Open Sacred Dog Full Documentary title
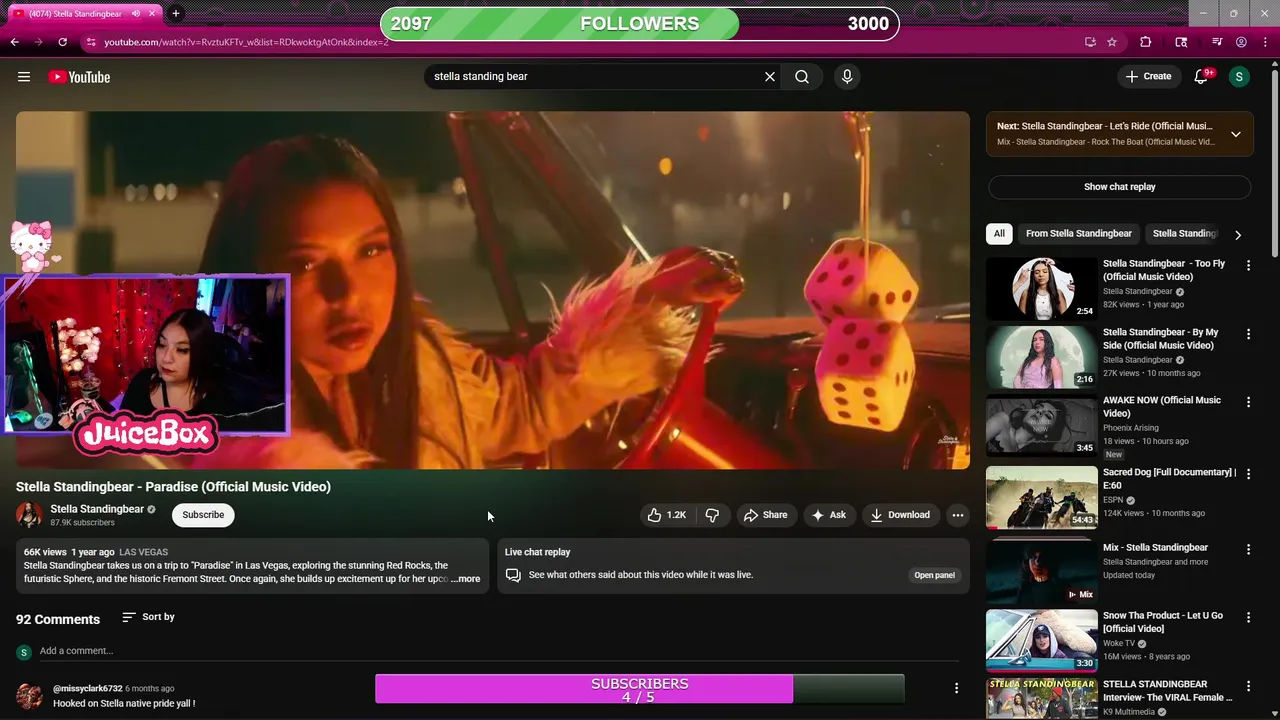 [x=1168, y=478]
